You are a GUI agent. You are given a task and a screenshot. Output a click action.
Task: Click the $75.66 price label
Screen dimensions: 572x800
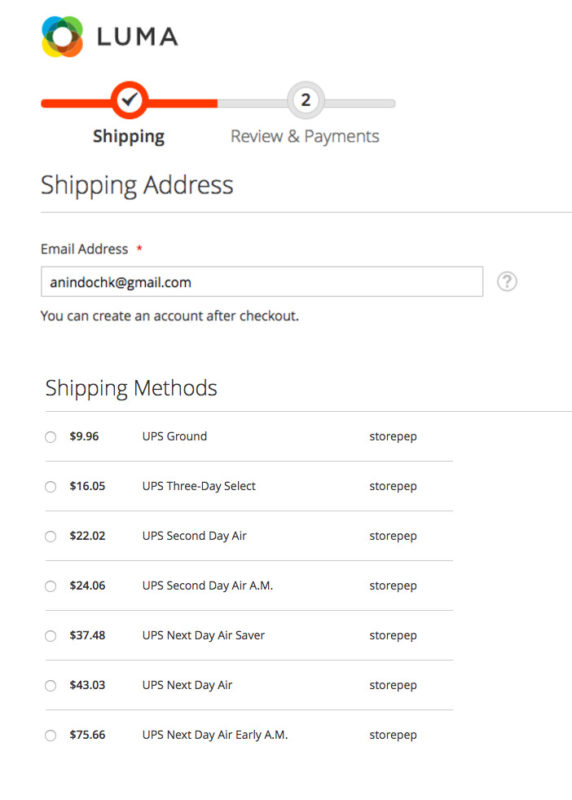pyautogui.click(x=87, y=735)
